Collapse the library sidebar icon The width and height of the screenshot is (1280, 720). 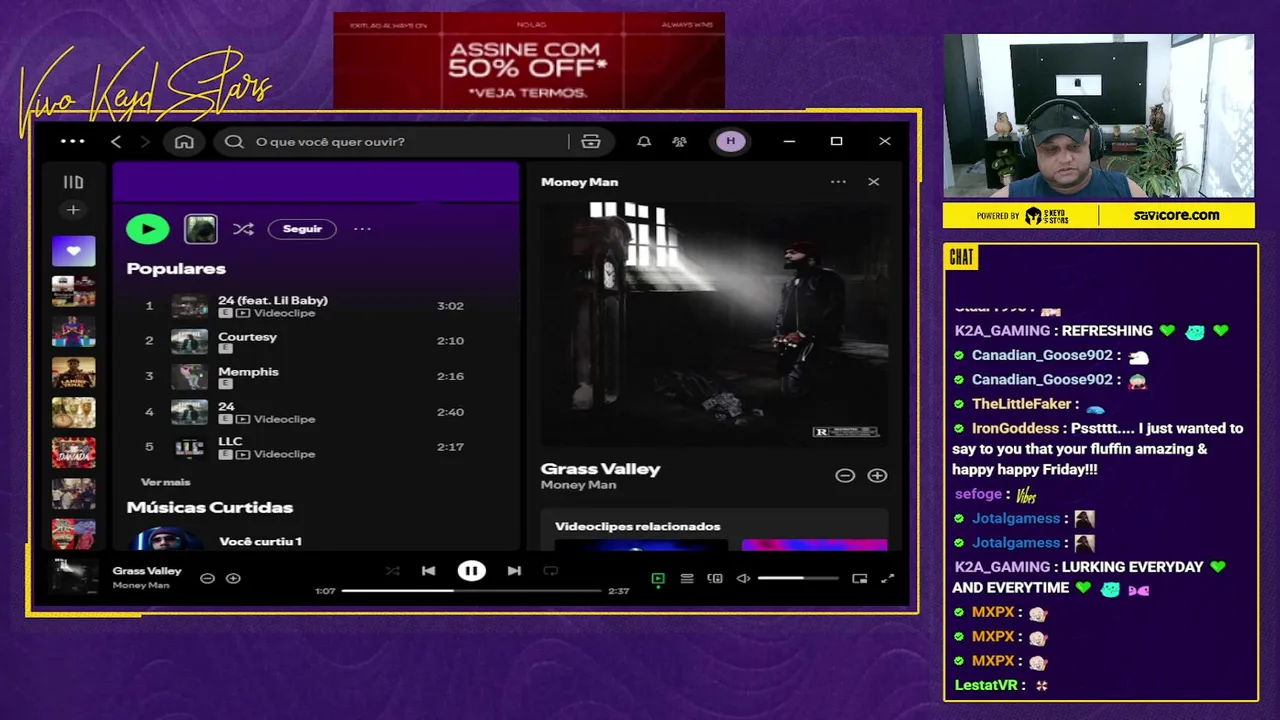73,182
